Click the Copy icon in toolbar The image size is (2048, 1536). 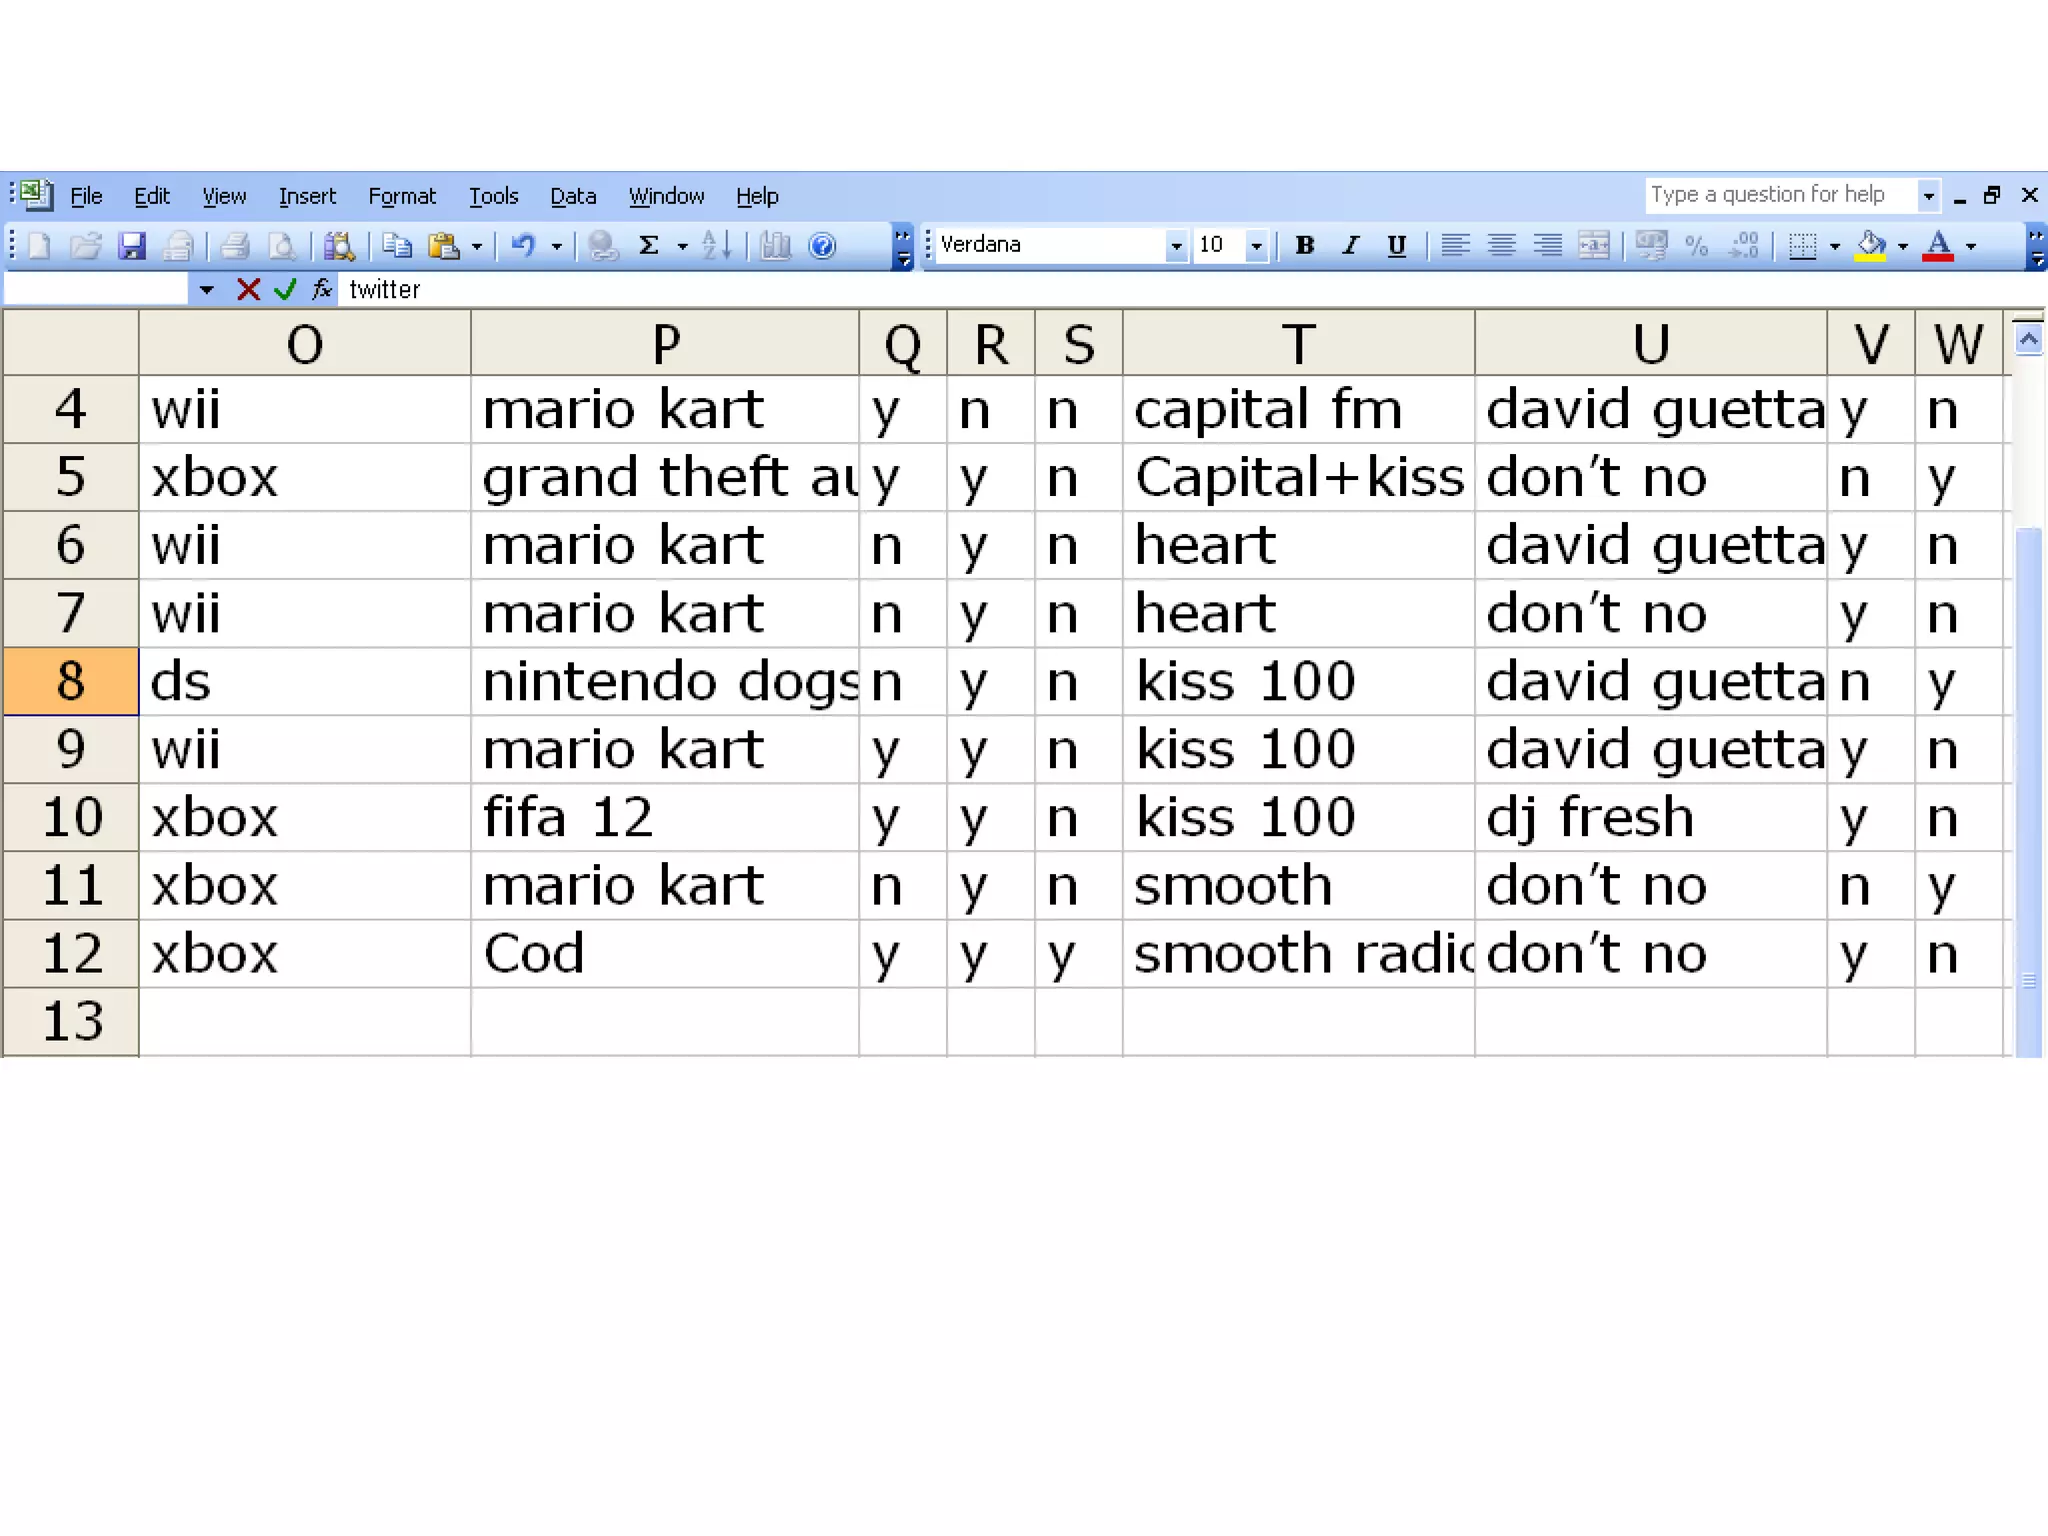[397, 246]
